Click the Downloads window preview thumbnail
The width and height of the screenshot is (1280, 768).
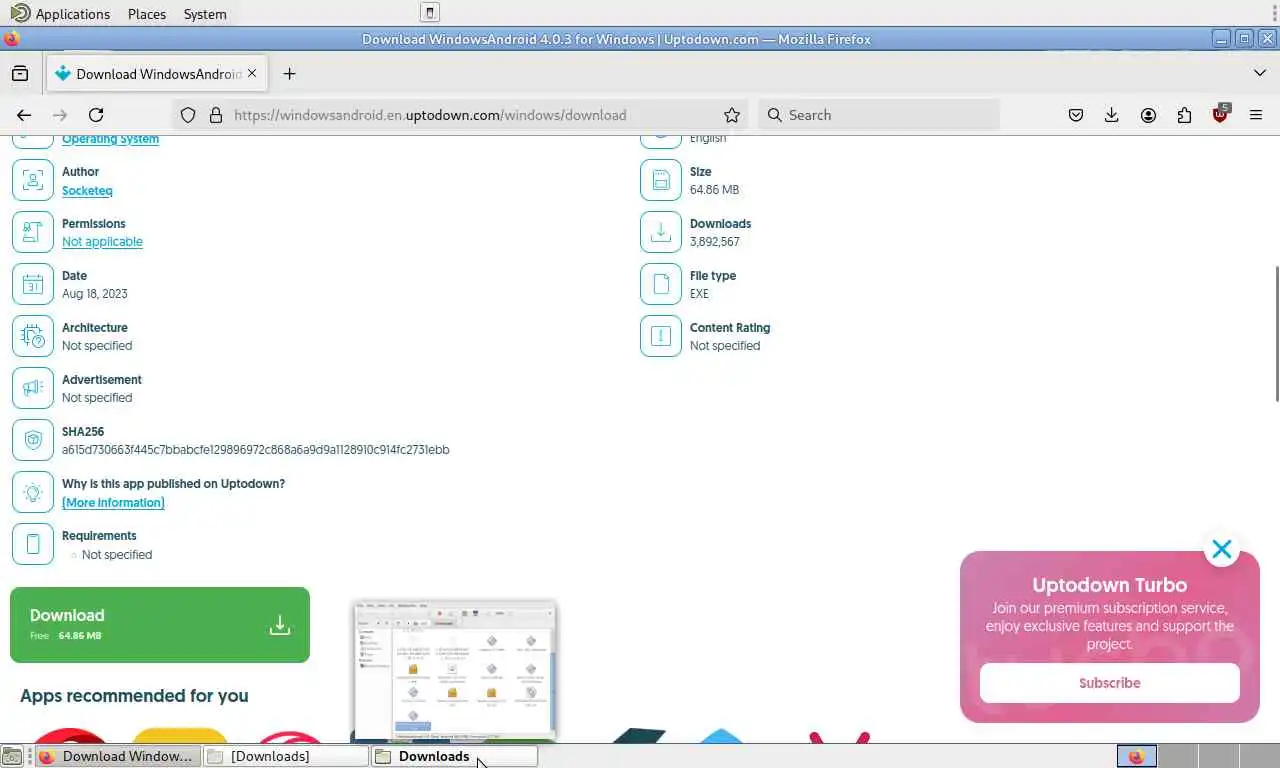click(454, 671)
